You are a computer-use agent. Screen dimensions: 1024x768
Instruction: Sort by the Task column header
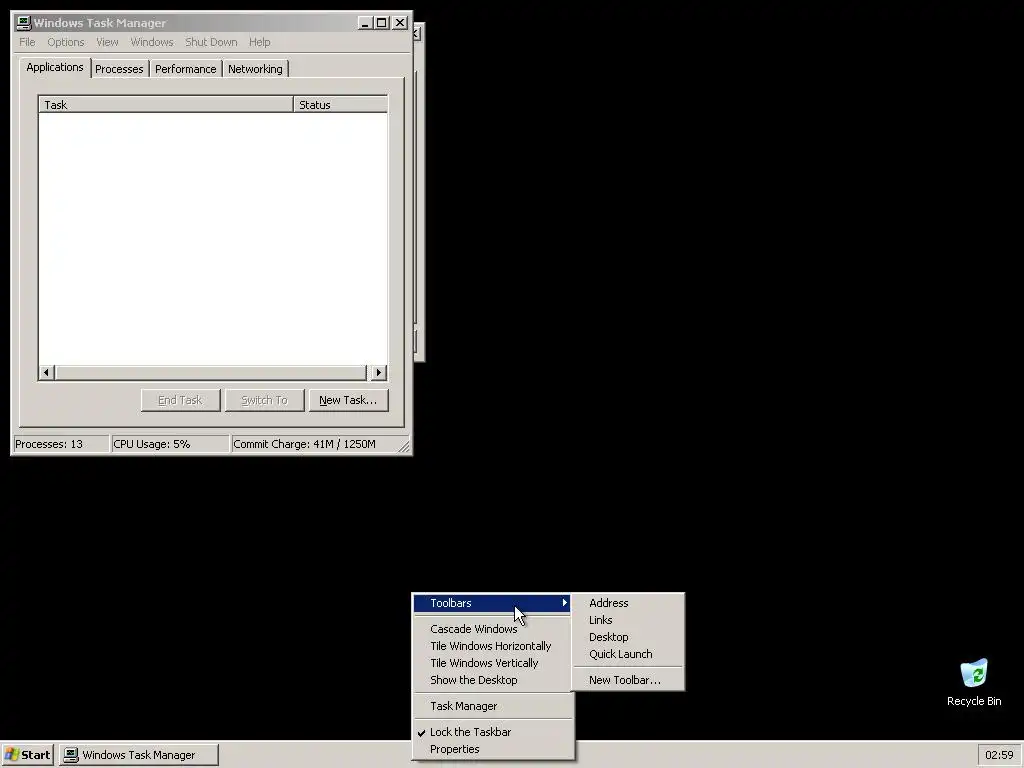click(166, 104)
